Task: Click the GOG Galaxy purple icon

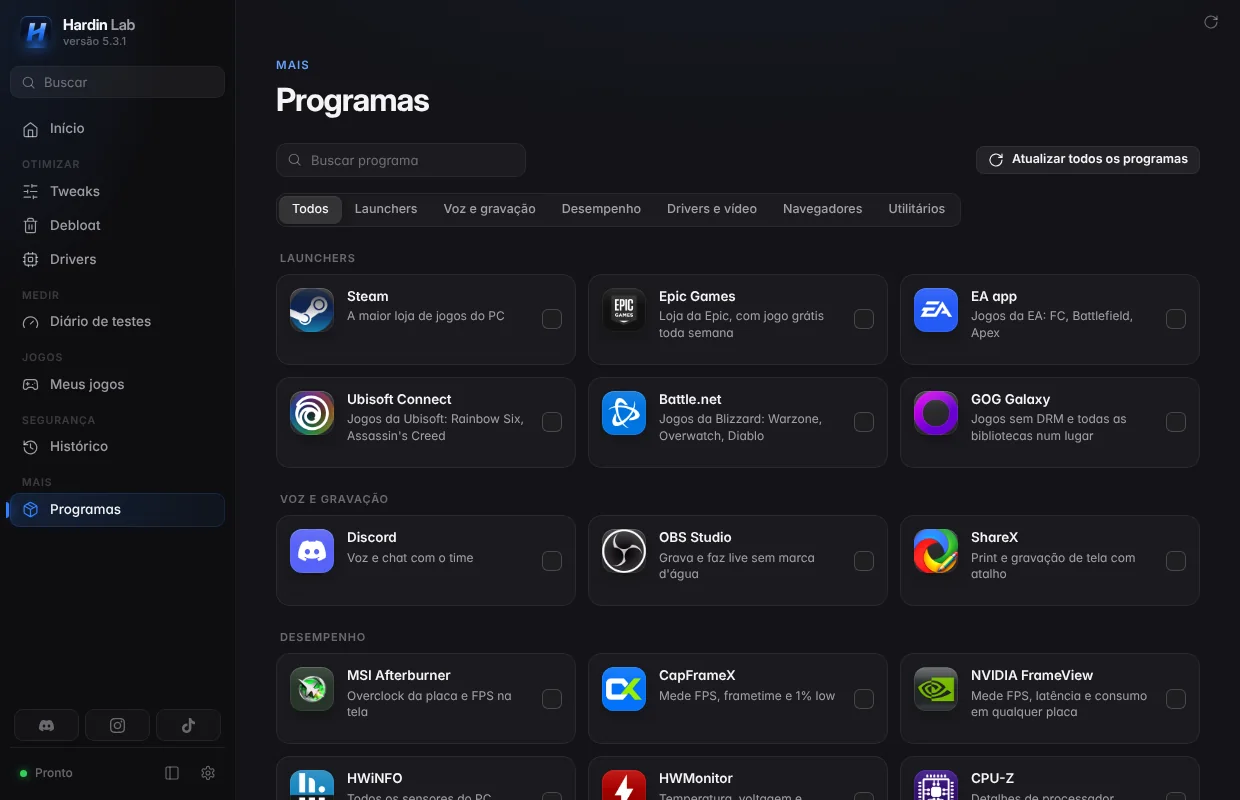Action: 936,413
